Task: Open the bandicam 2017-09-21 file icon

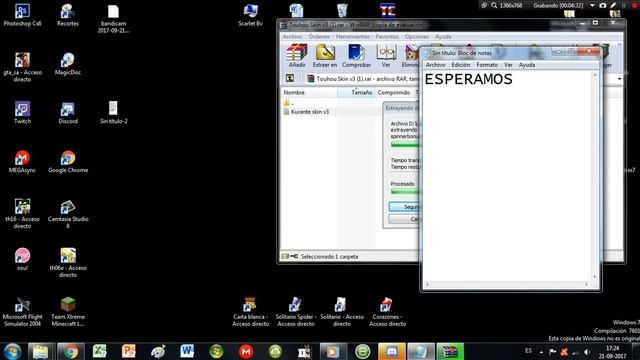Action: coord(113,18)
